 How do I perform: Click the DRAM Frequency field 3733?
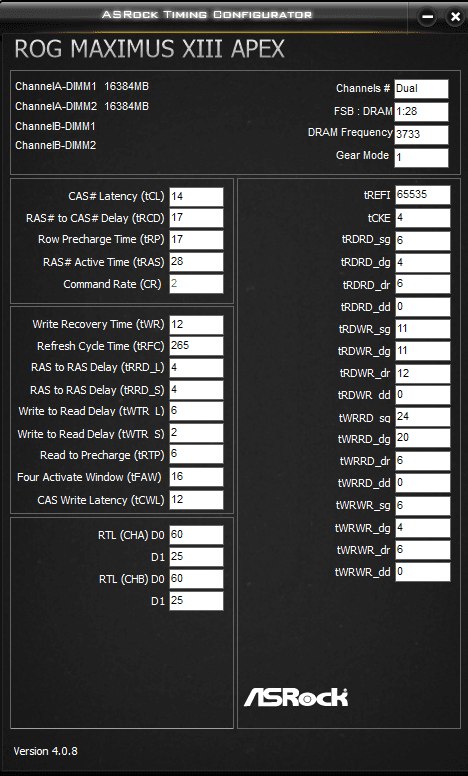421,135
